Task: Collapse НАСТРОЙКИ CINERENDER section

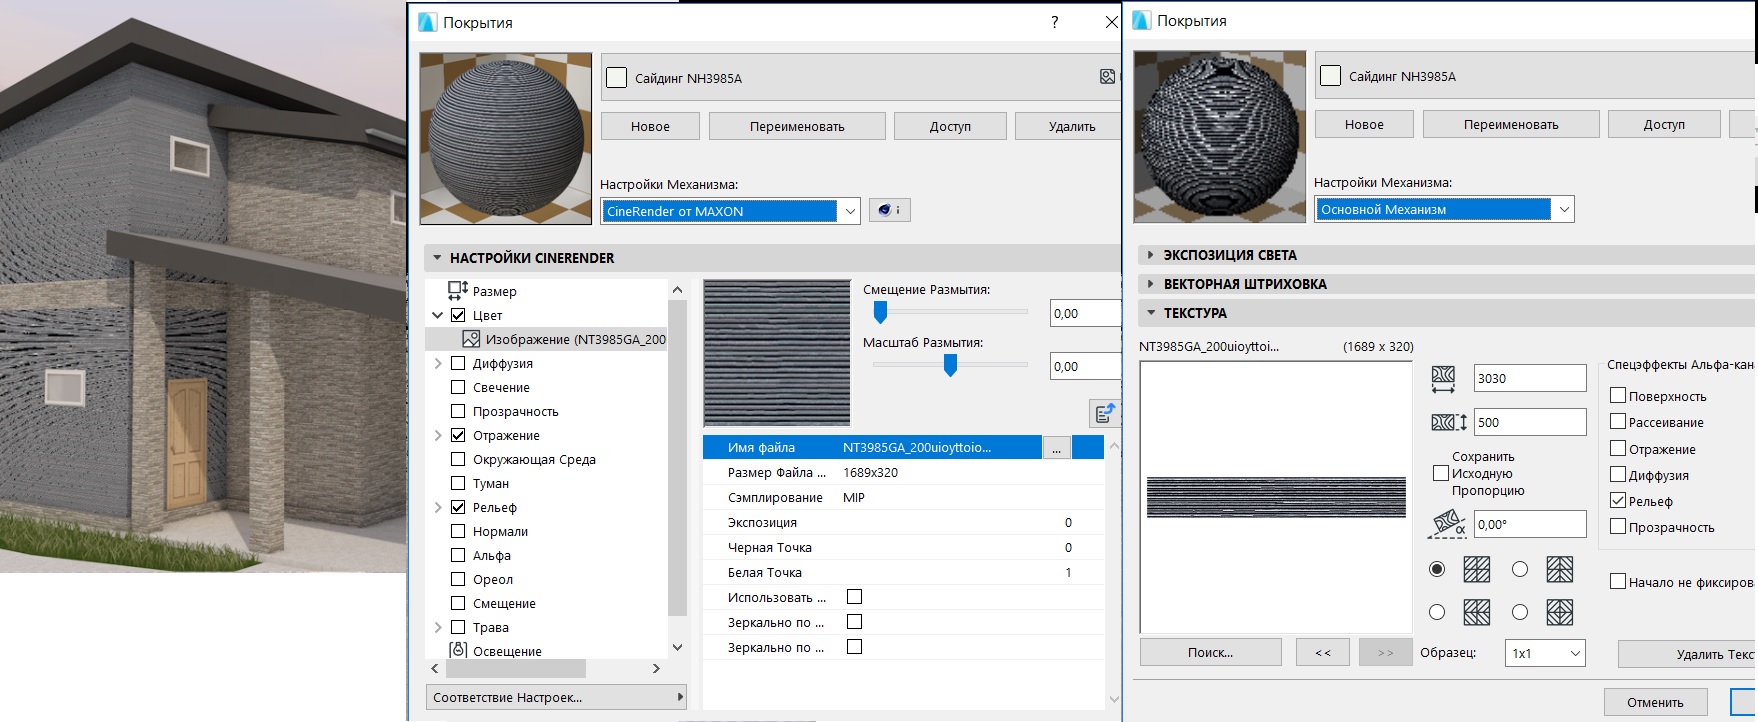Action: point(437,258)
